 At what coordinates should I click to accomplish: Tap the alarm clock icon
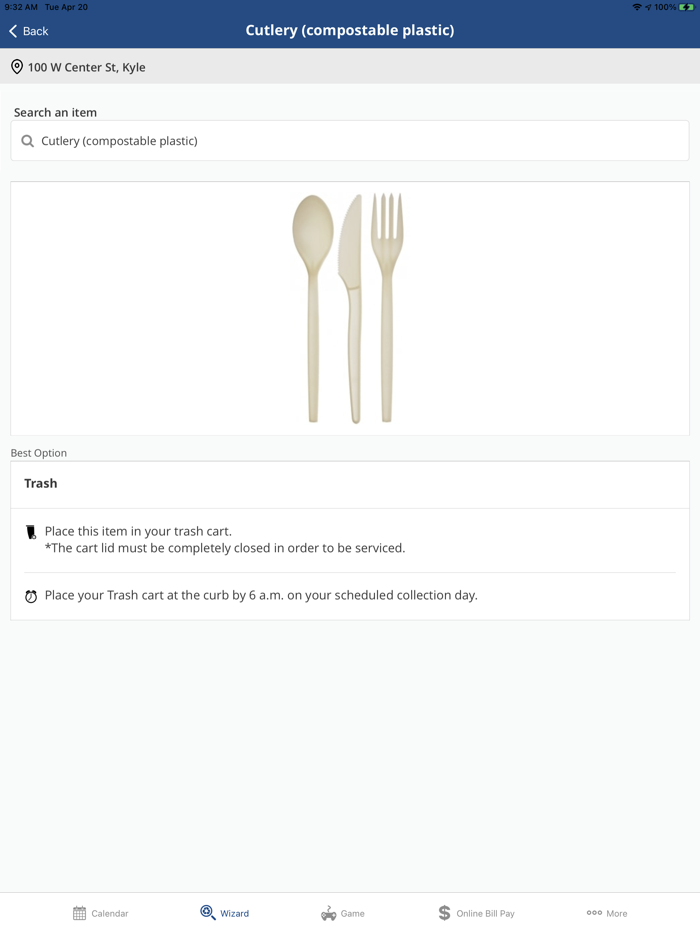point(31,596)
